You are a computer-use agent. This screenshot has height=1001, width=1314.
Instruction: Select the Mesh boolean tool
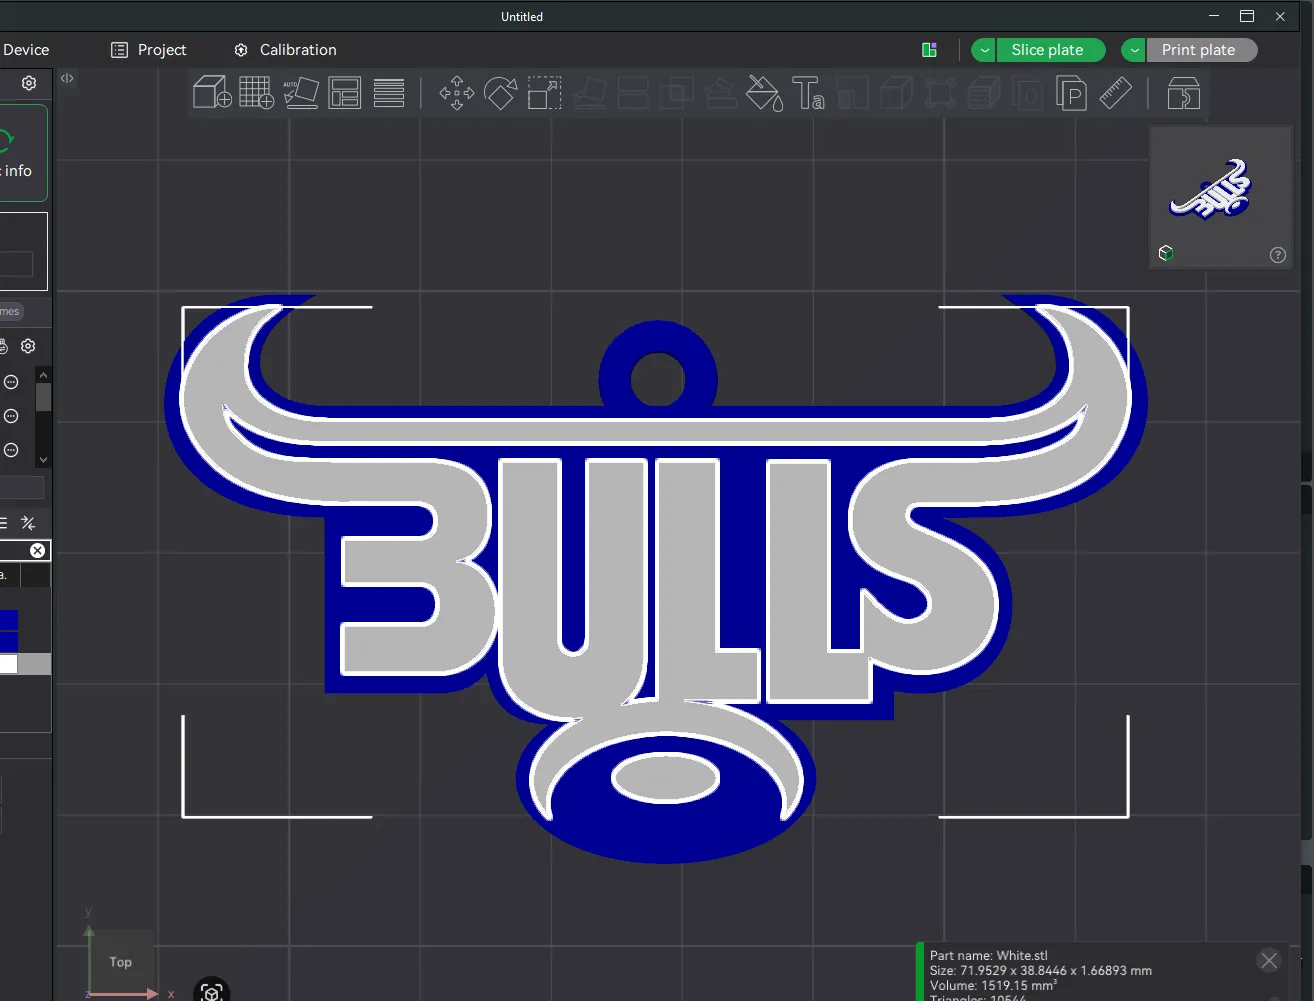click(677, 93)
